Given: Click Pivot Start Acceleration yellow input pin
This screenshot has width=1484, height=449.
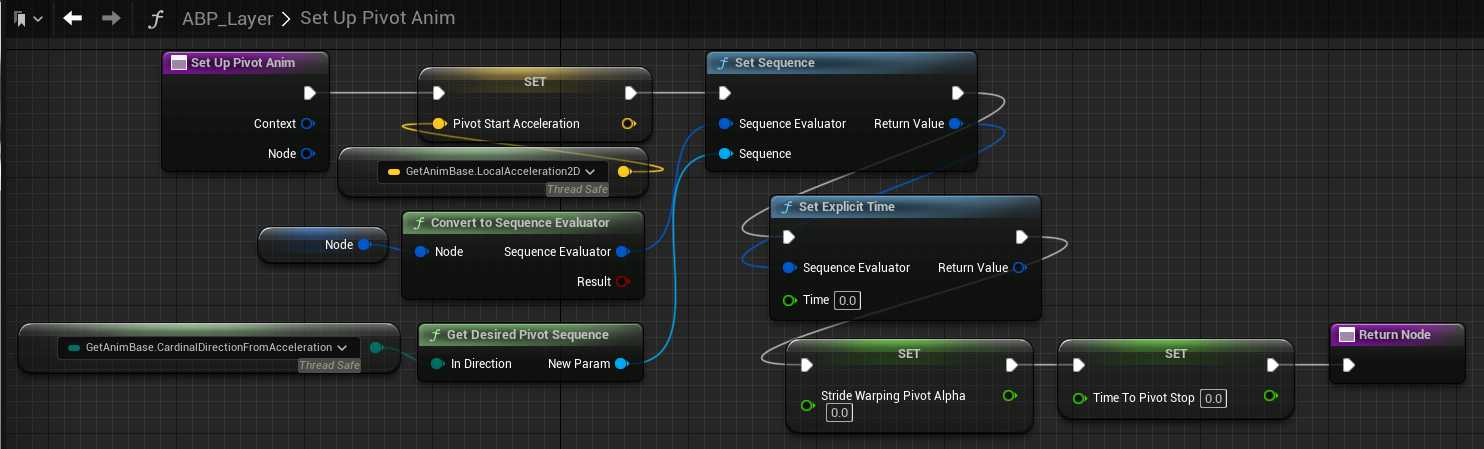Looking at the screenshot, I should (x=438, y=124).
